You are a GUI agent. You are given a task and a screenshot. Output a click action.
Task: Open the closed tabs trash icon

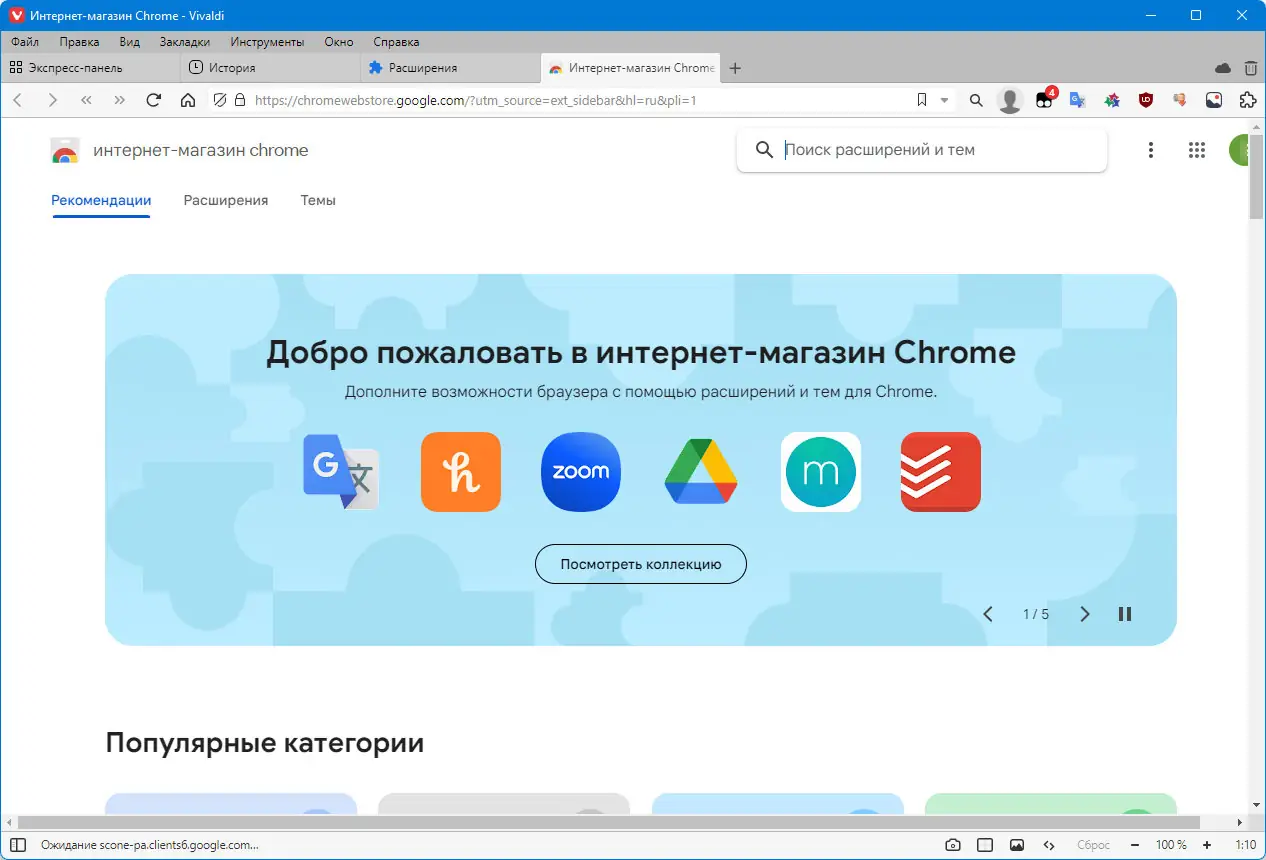tap(1250, 69)
